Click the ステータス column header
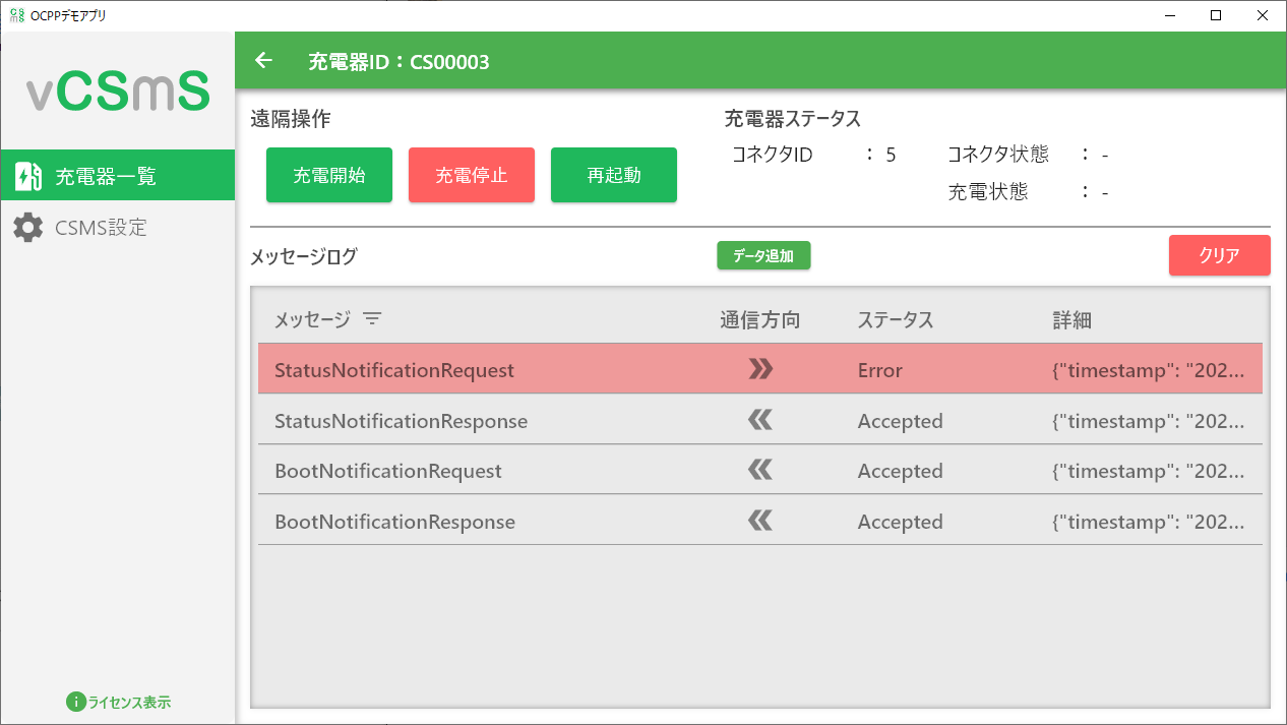This screenshot has width=1287, height=725. [x=895, y=320]
